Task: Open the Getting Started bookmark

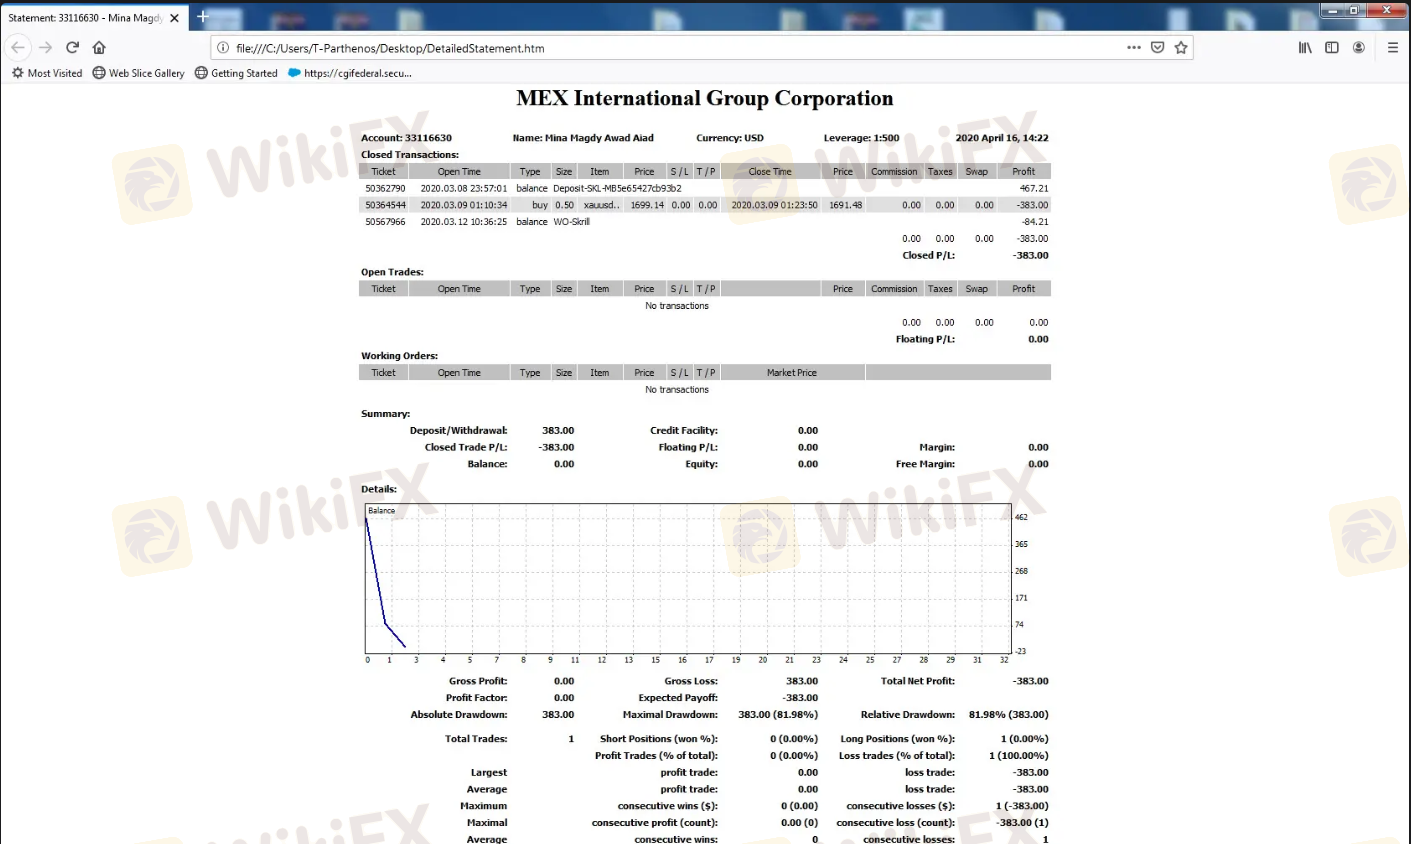Action: coord(237,73)
